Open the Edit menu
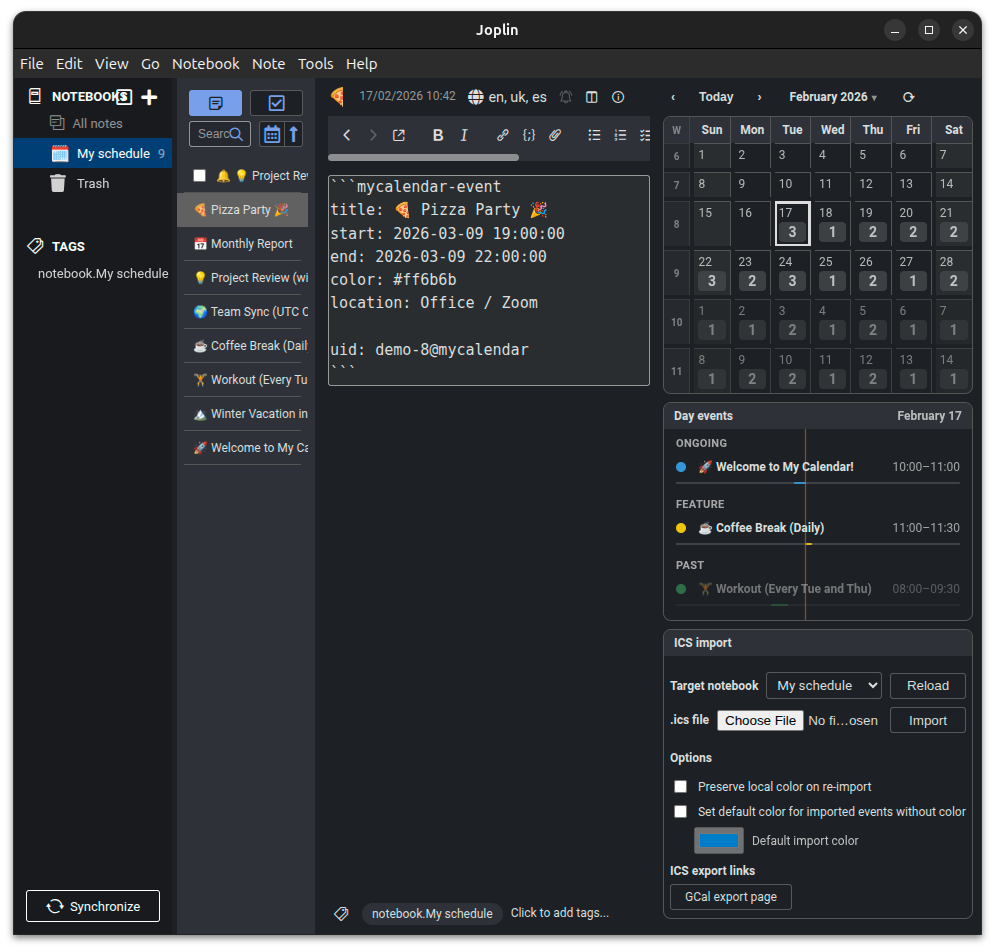The width and height of the screenshot is (995, 951). tap(69, 64)
